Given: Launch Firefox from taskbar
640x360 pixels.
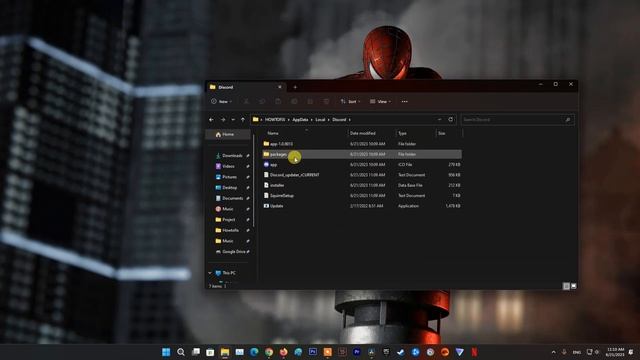Looking at the screenshot, I should tap(284, 352).
